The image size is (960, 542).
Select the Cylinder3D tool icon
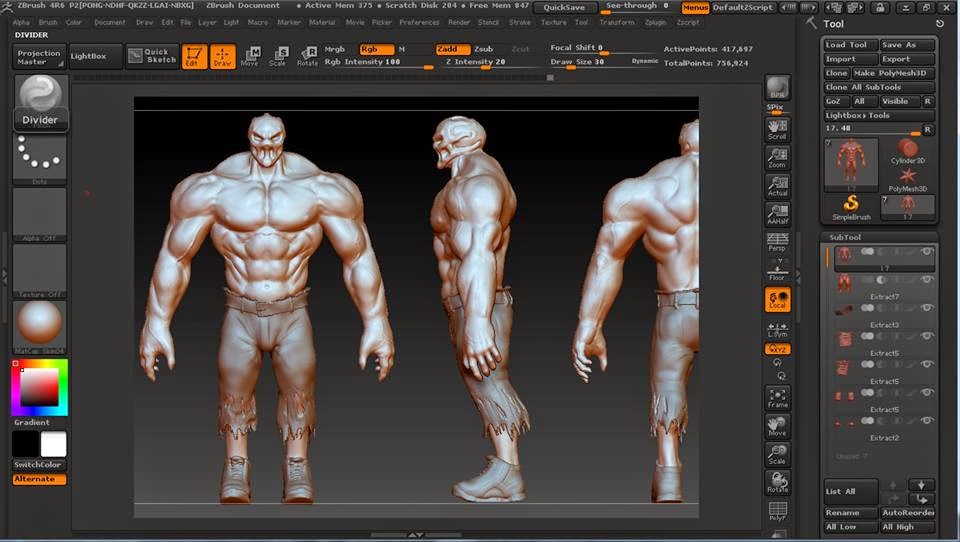[907, 151]
